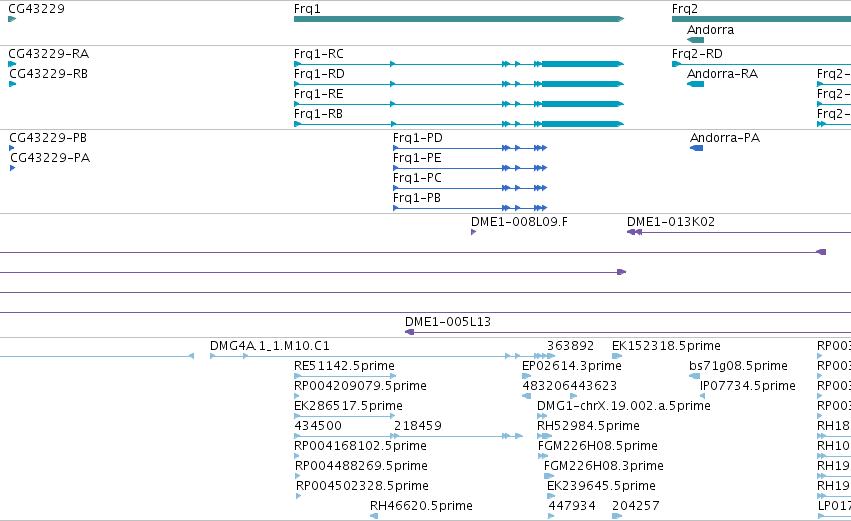Select the CG43229 gene label

click(x=36, y=9)
